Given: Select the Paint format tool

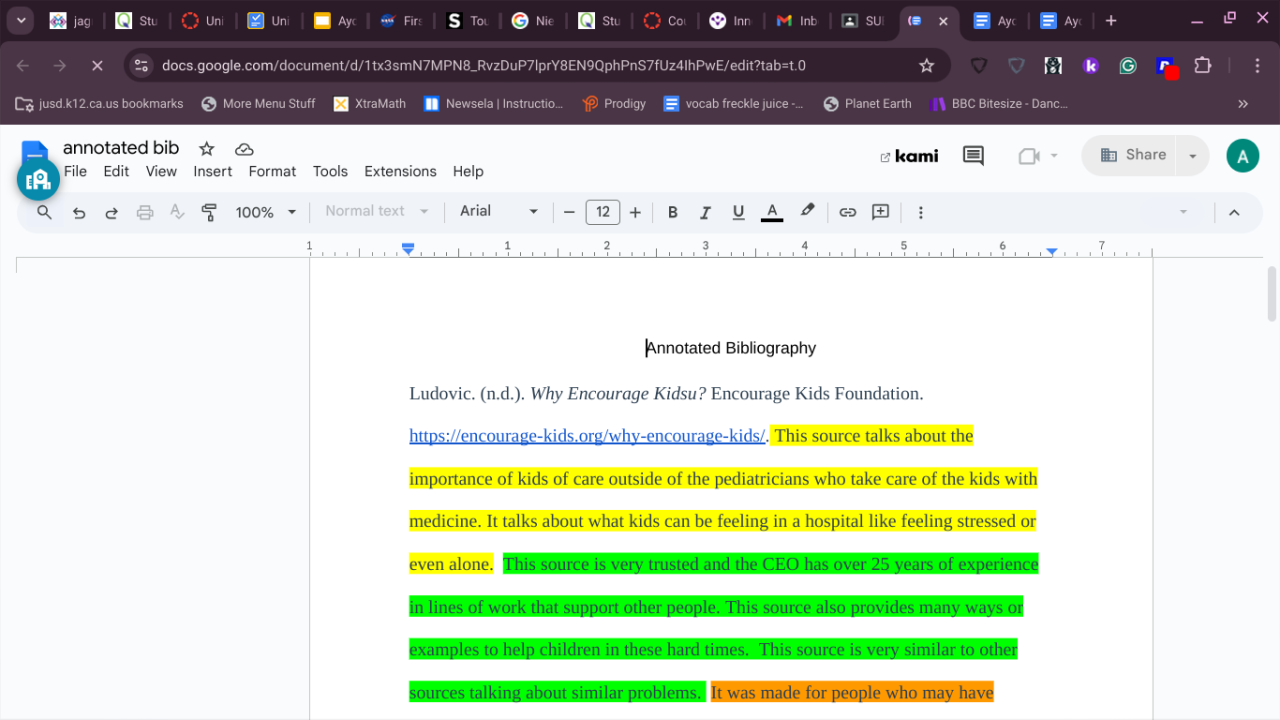Looking at the screenshot, I should [x=209, y=212].
